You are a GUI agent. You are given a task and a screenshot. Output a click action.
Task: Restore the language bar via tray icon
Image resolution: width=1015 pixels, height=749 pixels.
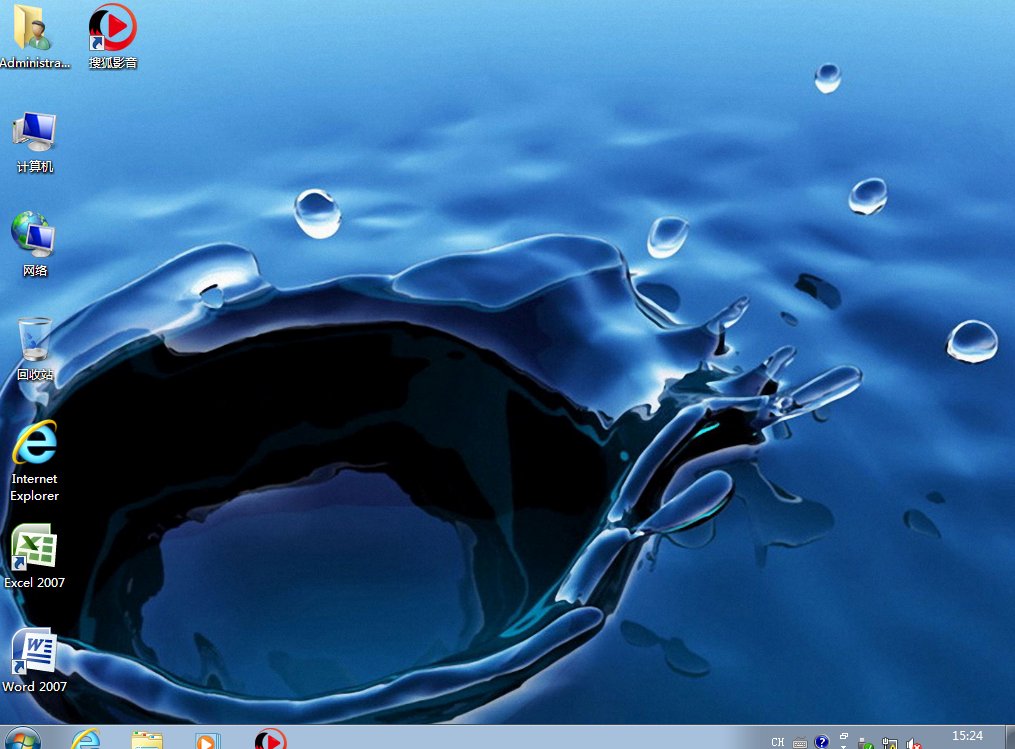843,736
